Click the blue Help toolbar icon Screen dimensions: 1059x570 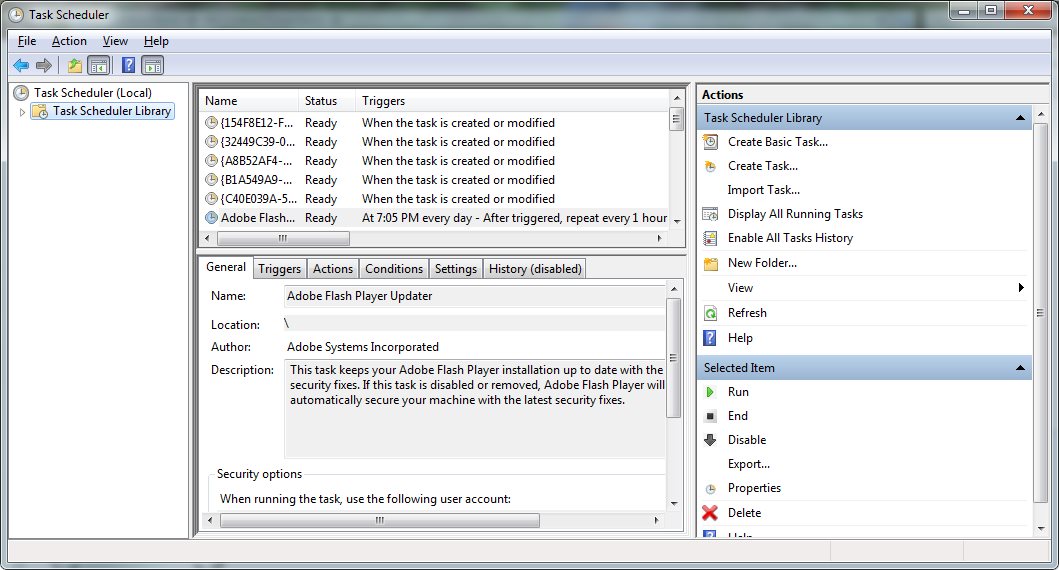coord(128,66)
